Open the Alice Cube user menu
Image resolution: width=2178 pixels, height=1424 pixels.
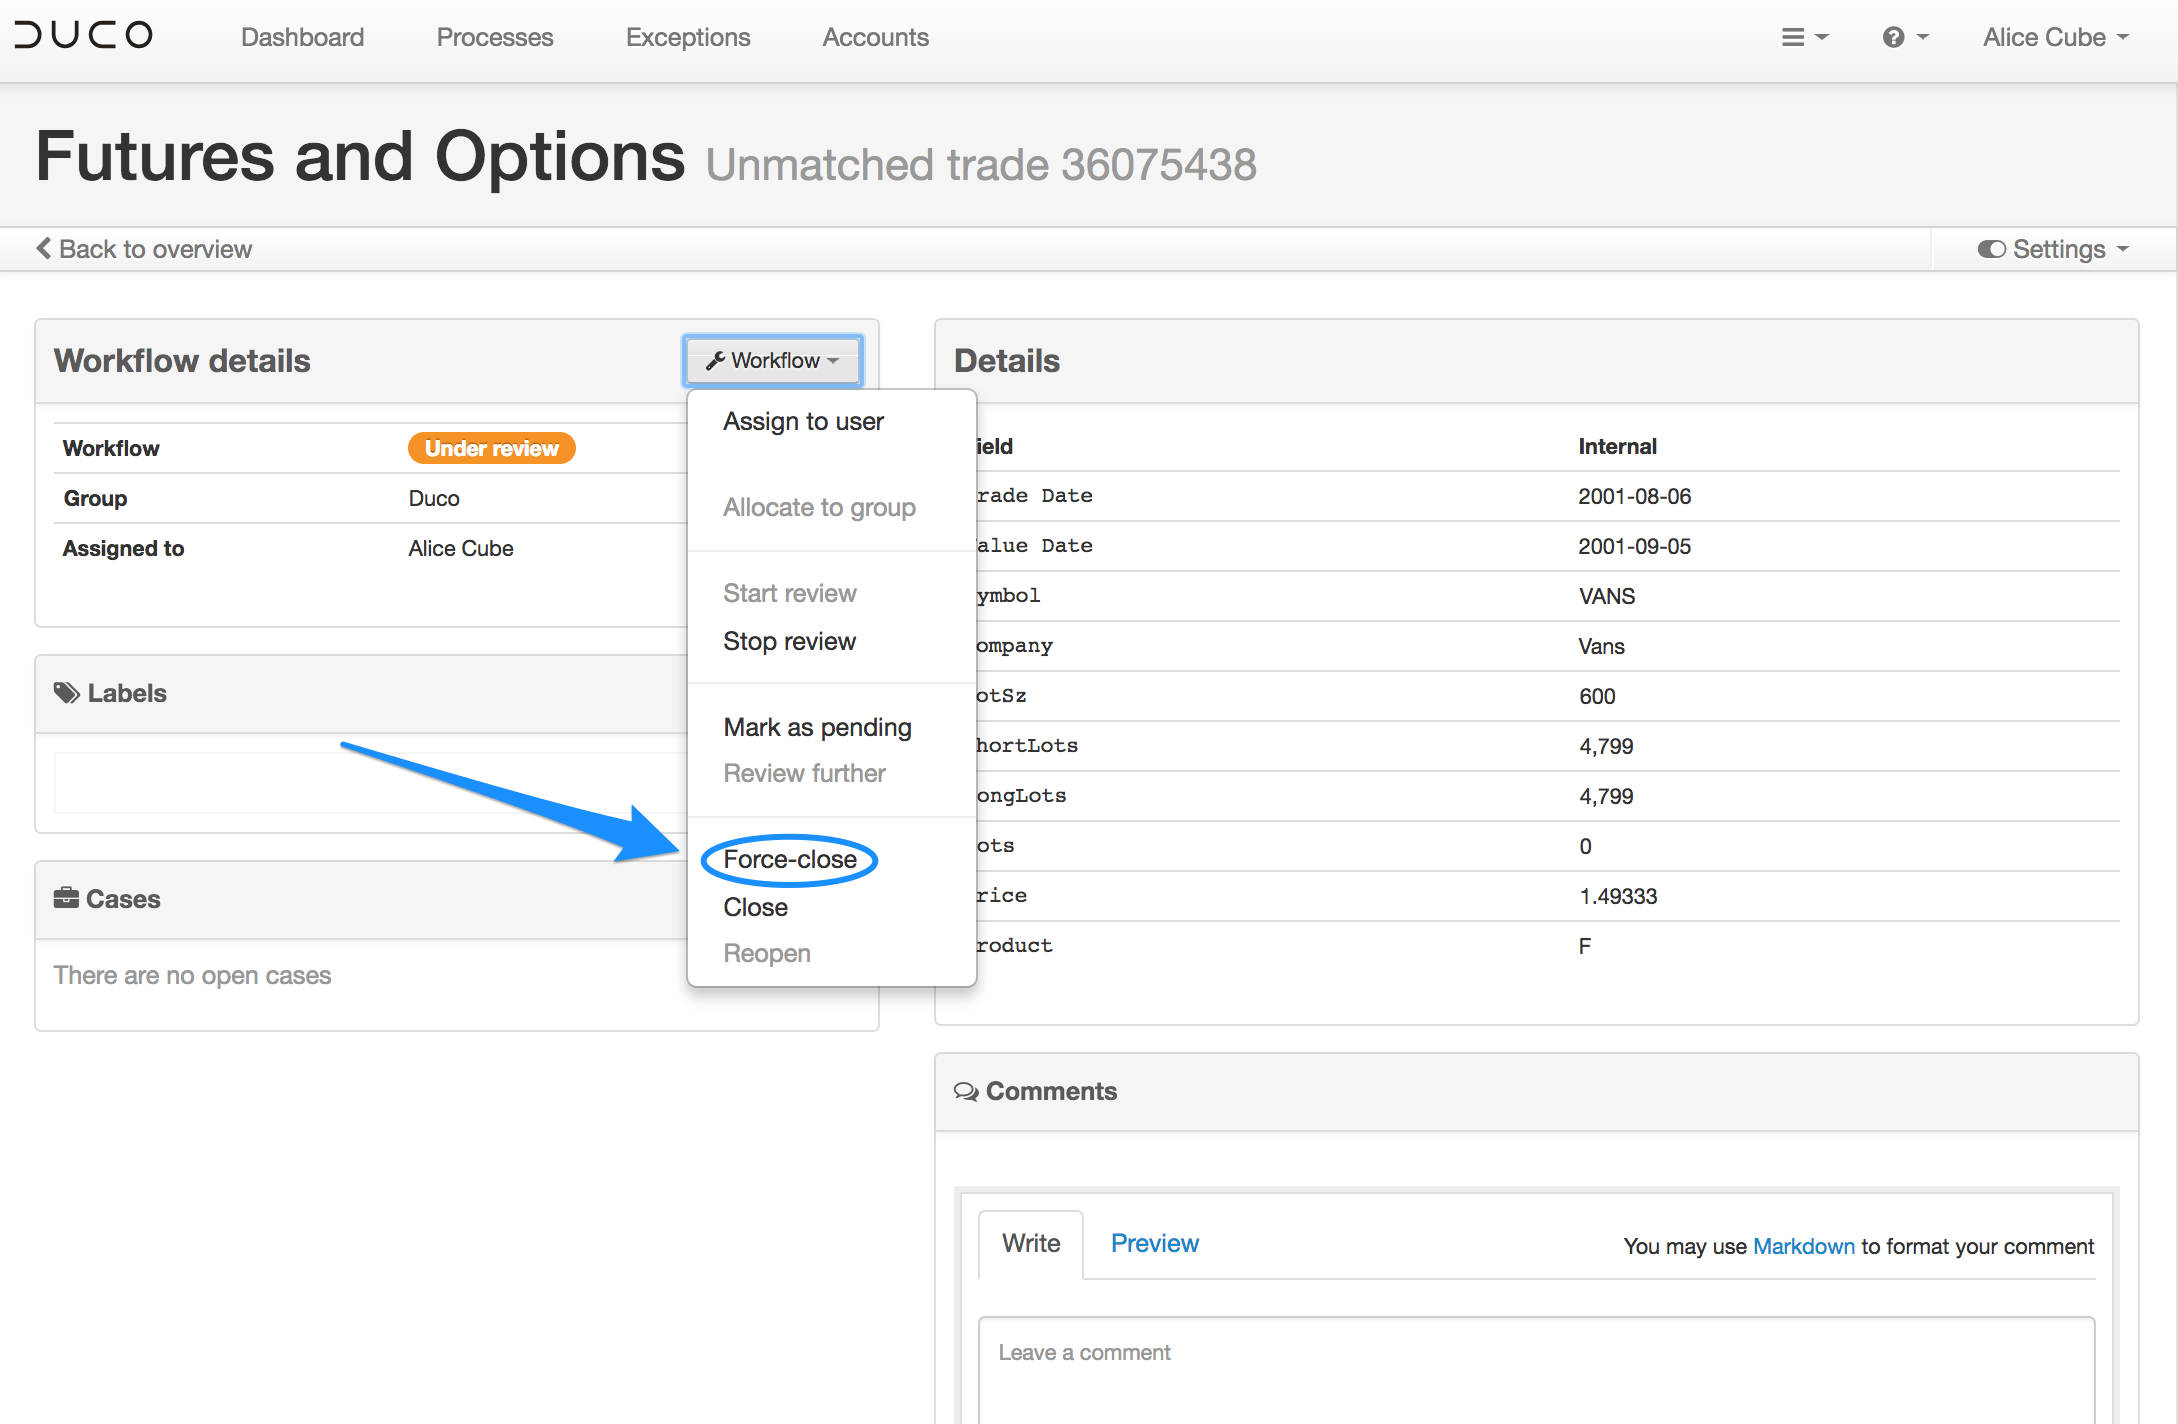[2055, 37]
